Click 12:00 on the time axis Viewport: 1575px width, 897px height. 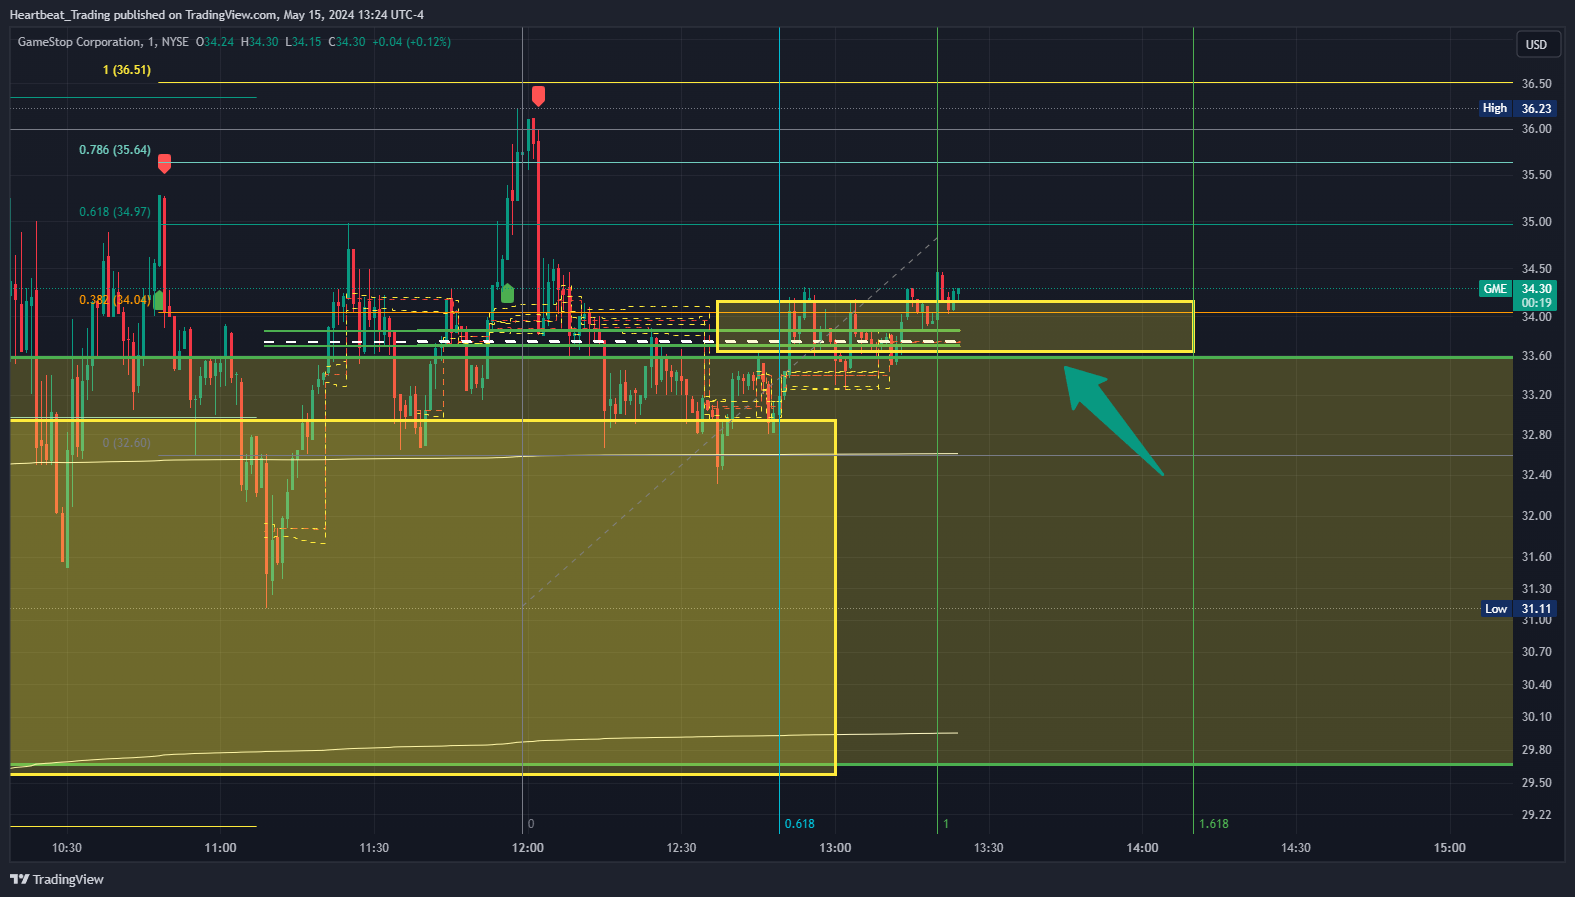click(528, 848)
